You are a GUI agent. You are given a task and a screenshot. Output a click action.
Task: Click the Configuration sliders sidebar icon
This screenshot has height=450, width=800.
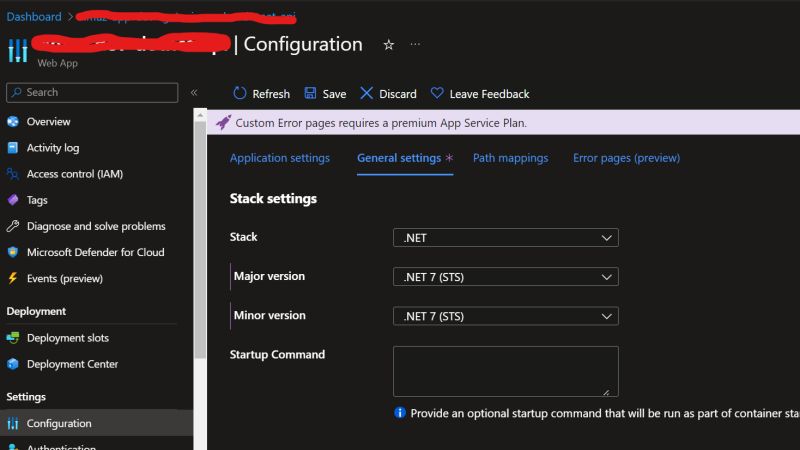13,423
